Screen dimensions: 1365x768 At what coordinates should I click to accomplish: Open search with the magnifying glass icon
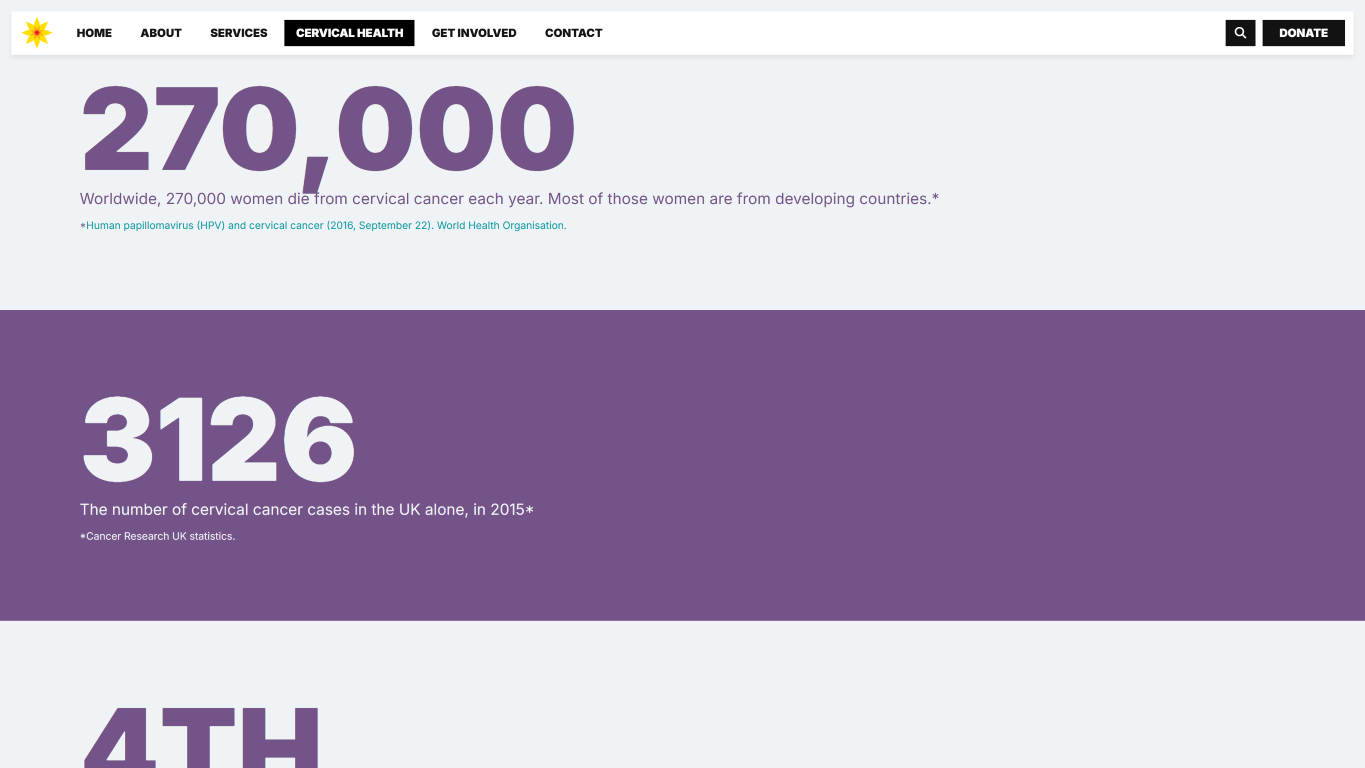(1240, 33)
